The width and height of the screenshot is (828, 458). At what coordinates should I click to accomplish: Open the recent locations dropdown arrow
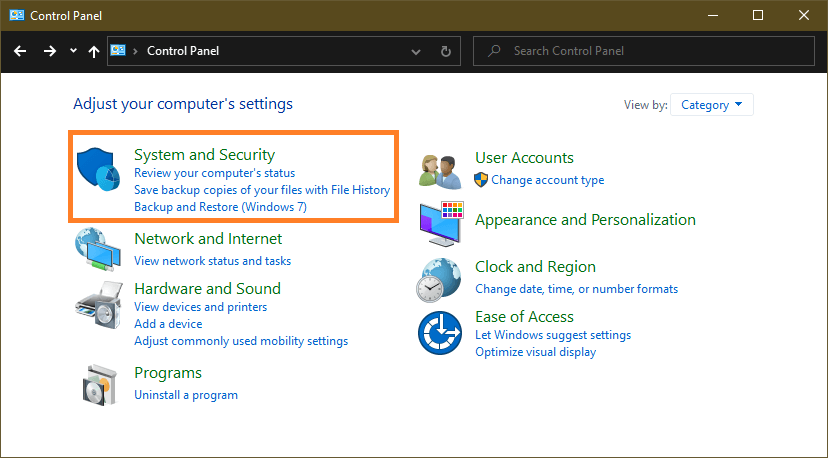73,51
